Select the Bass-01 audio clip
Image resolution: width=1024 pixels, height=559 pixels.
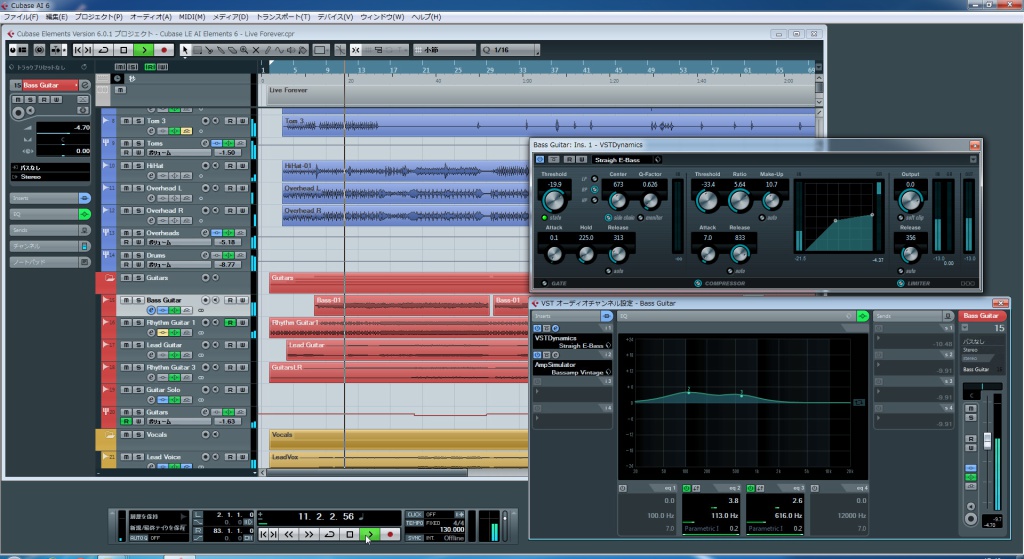pyautogui.click(x=402, y=306)
